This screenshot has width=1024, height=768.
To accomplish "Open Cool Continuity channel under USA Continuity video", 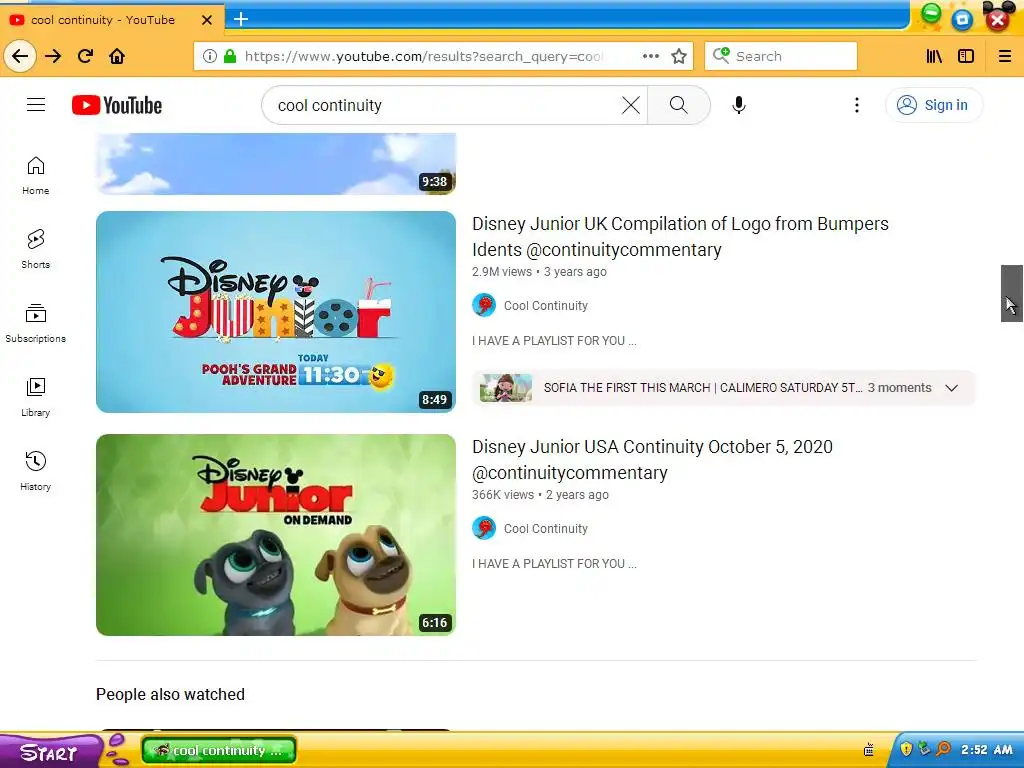I will 546,529.
